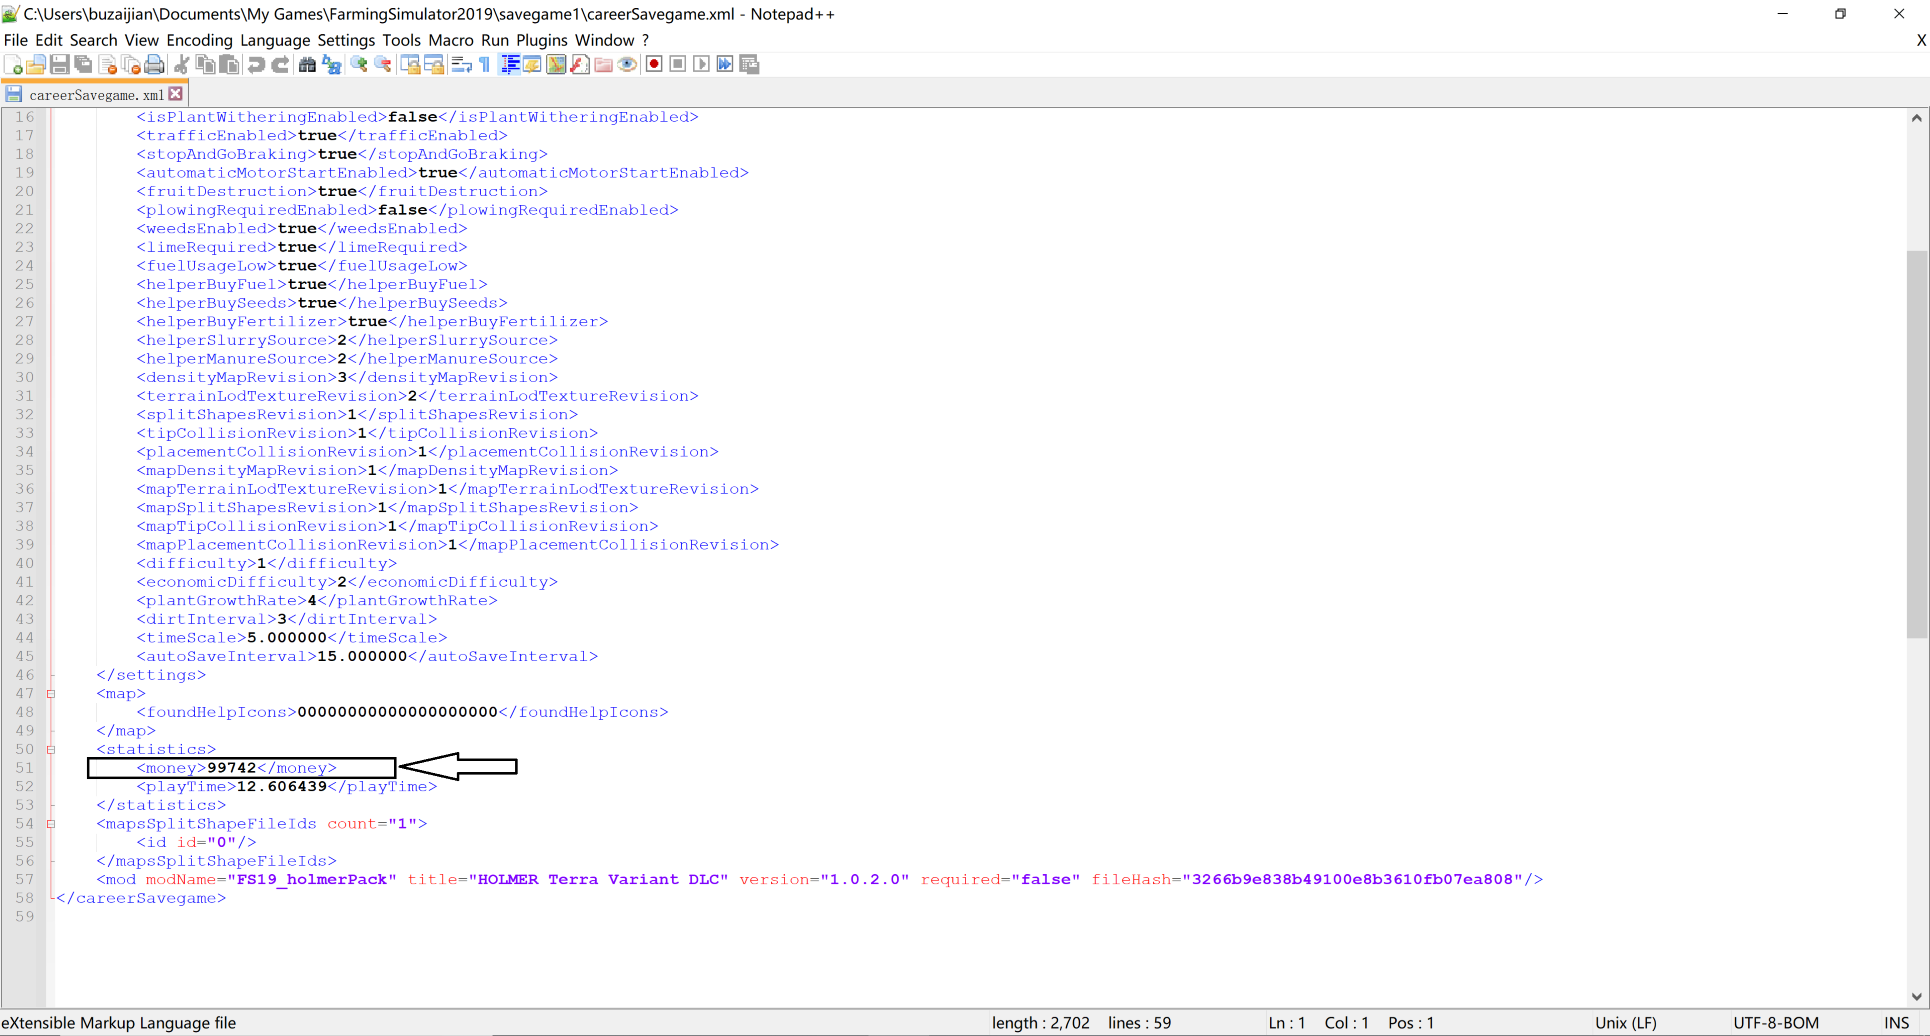Click the money value 99742
This screenshot has height=1036, width=1930.
[x=232, y=768]
